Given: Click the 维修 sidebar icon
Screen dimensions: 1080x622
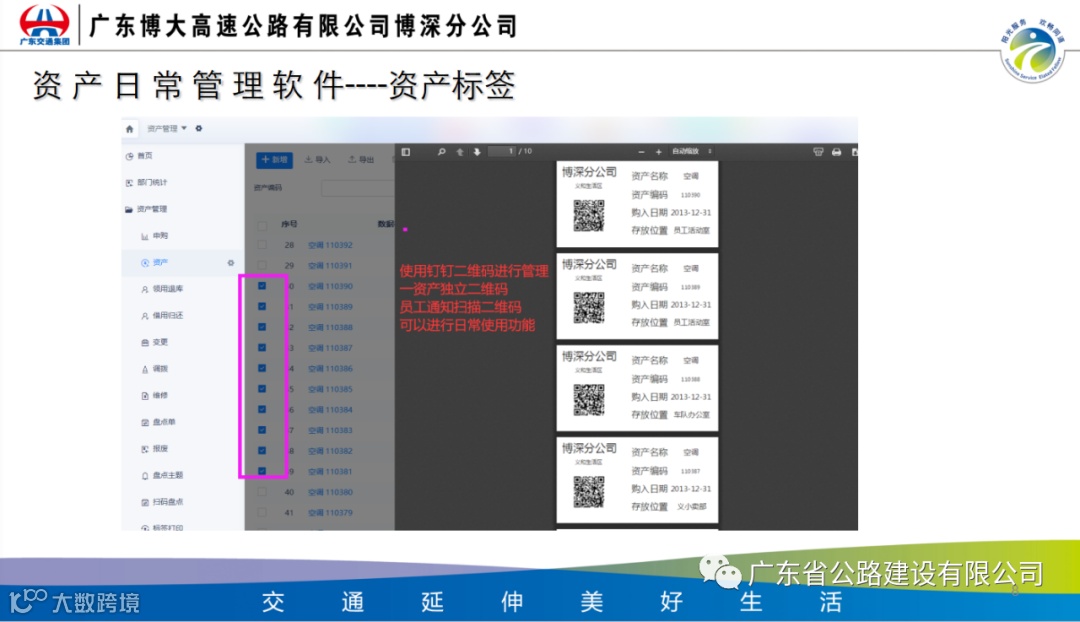Looking at the screenshot, I should click(x=145, y=396).
